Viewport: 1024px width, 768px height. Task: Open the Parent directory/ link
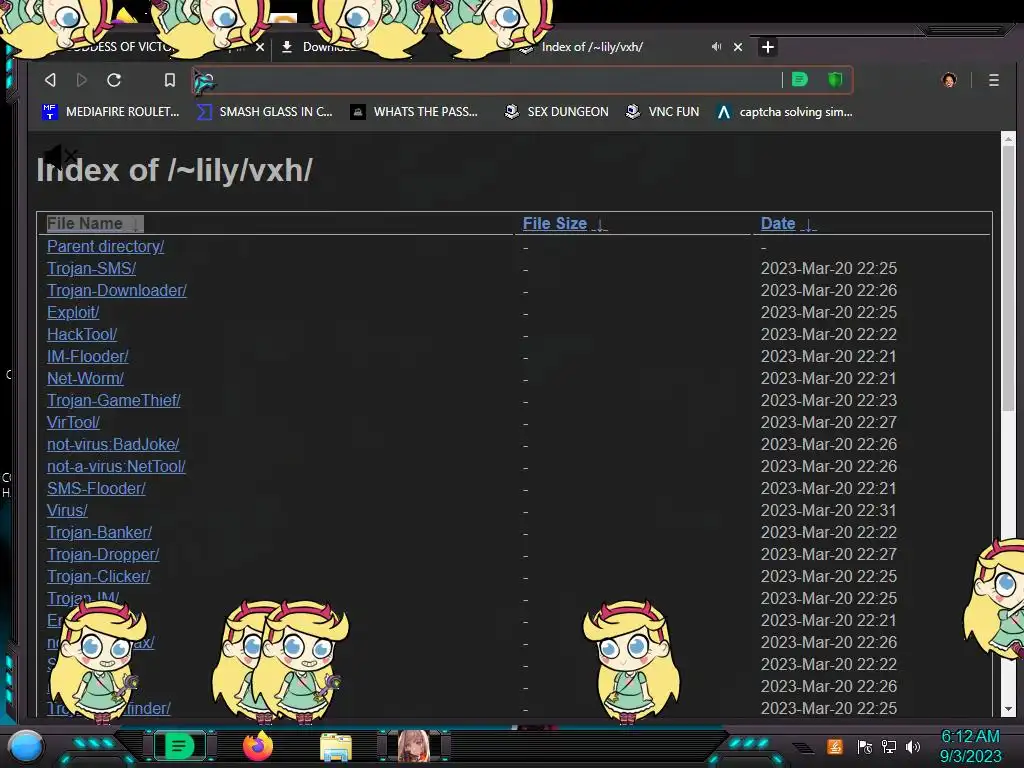[x=105, y=246]
